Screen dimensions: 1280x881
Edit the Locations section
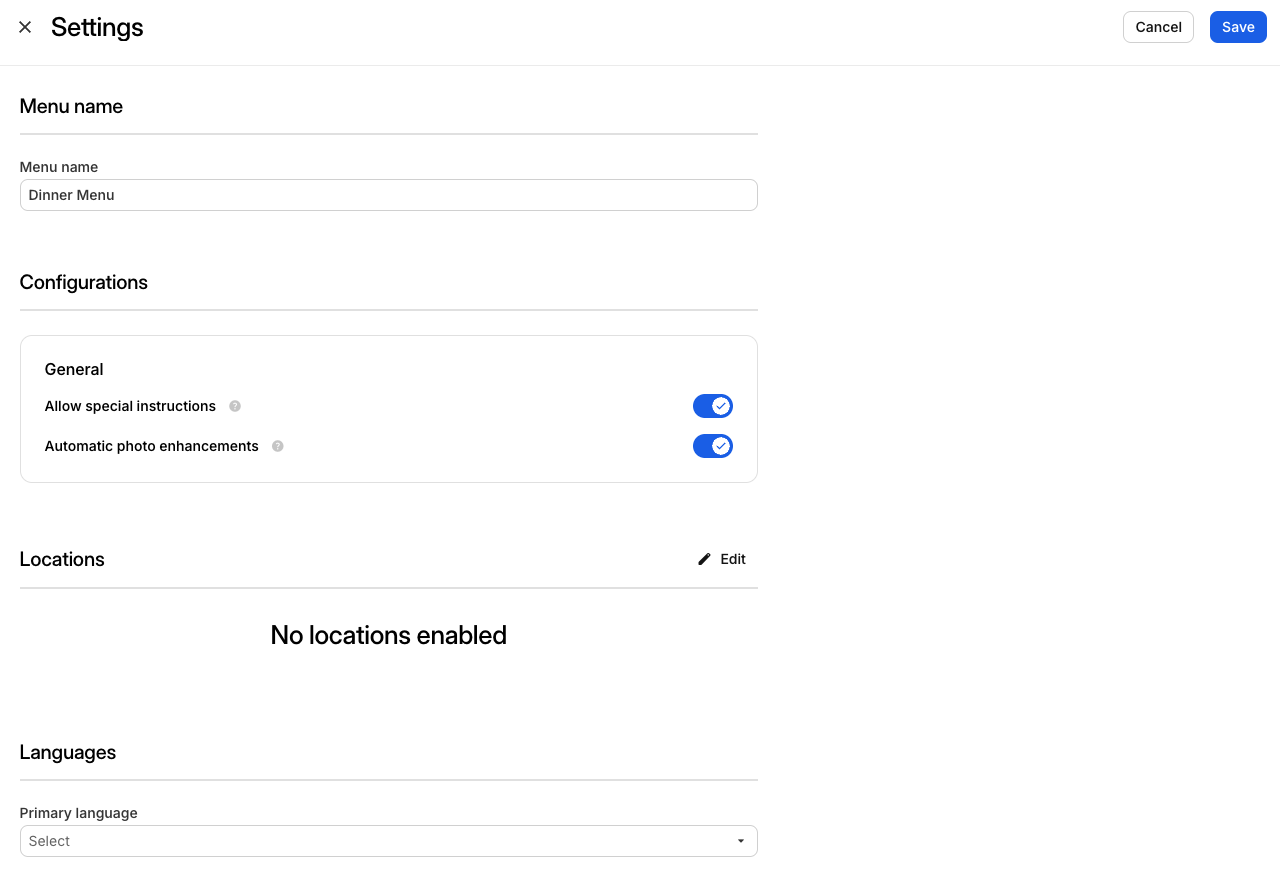pyautogui.click(x=722, y=559)
